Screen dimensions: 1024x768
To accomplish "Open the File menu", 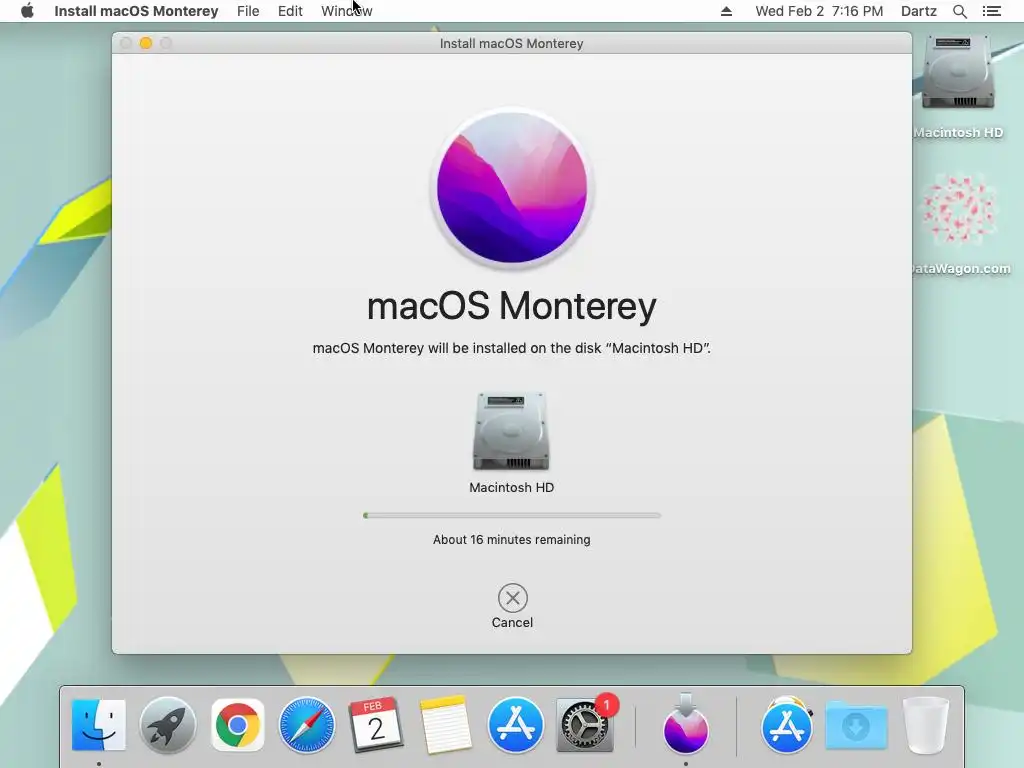I will pyautogui.click(x=248, y=11).
